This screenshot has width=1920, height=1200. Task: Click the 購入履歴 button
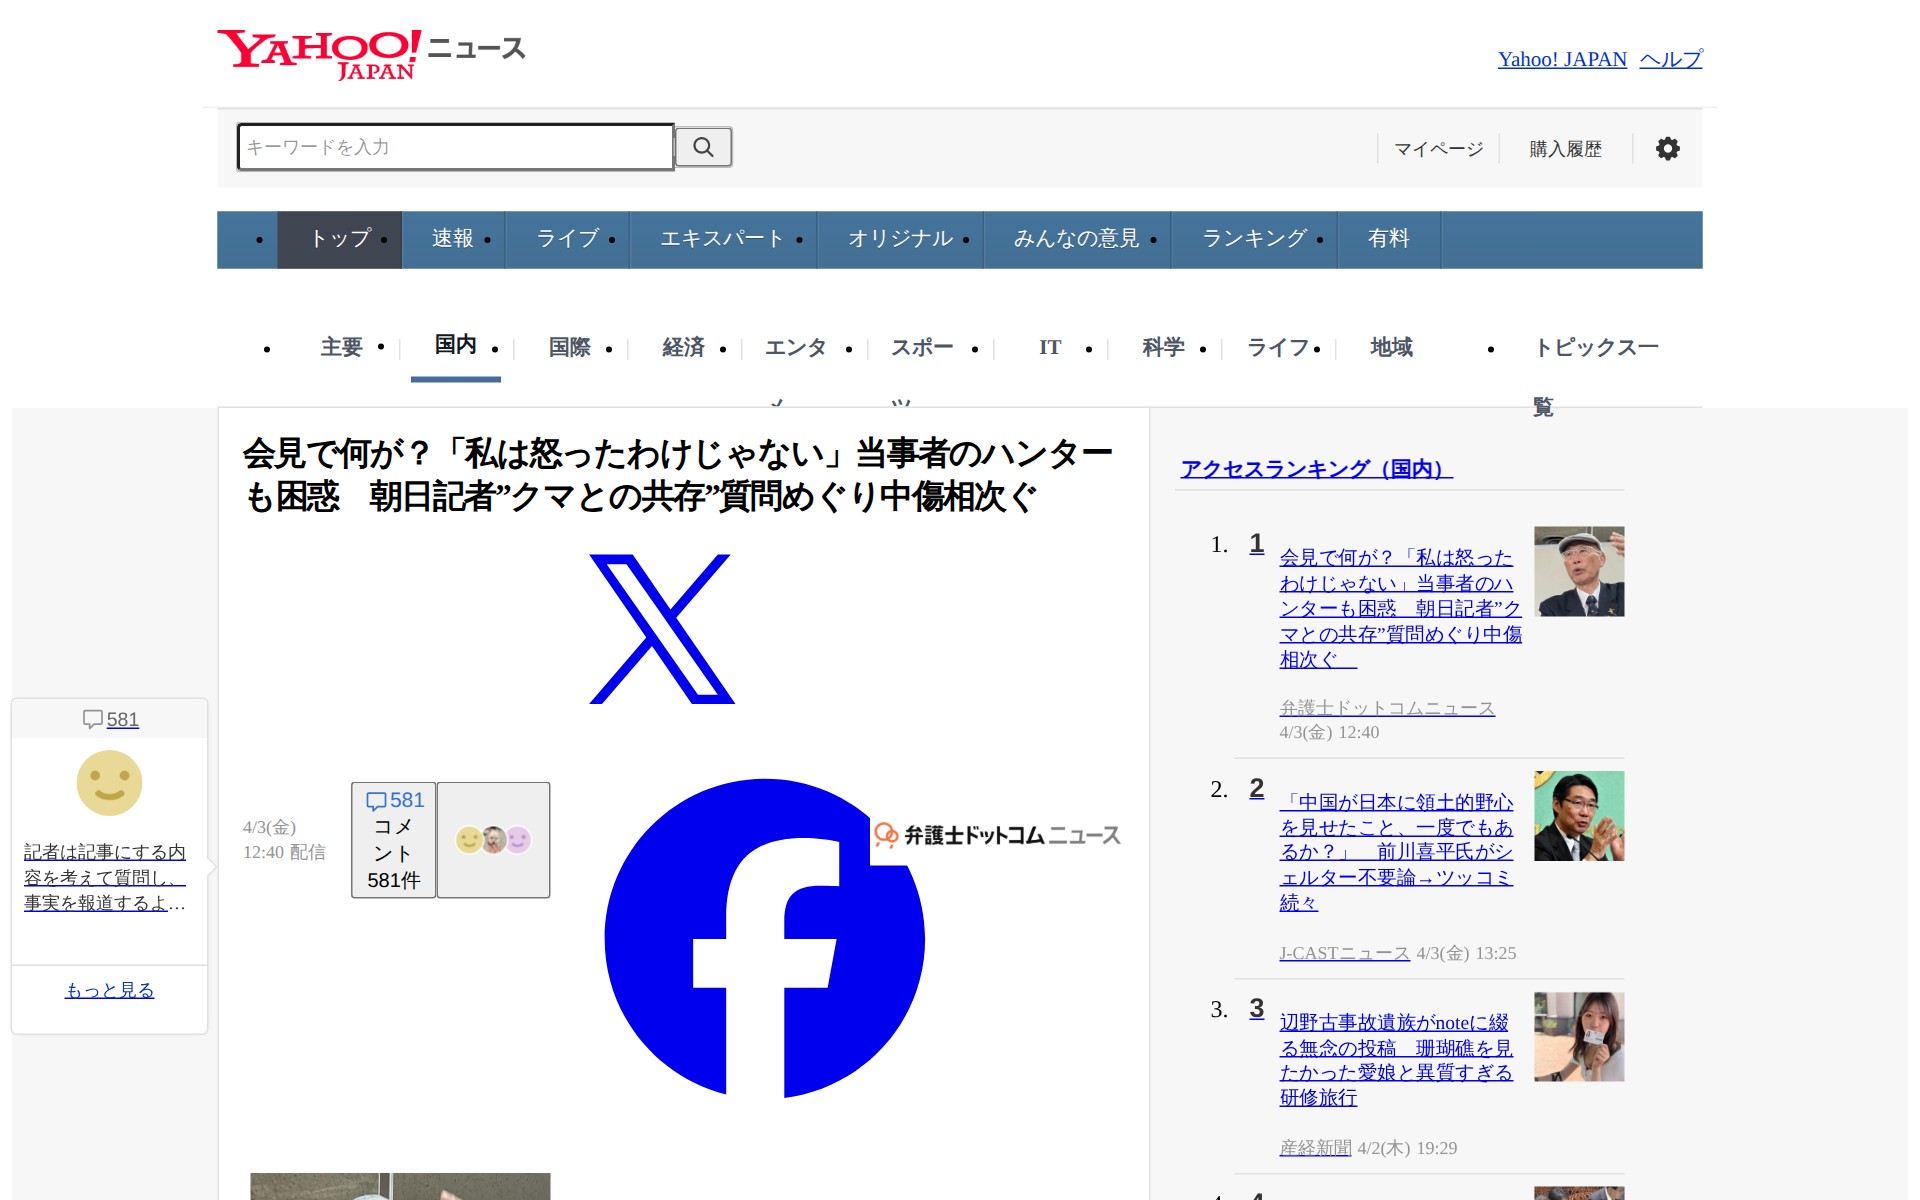point(1565,149)
